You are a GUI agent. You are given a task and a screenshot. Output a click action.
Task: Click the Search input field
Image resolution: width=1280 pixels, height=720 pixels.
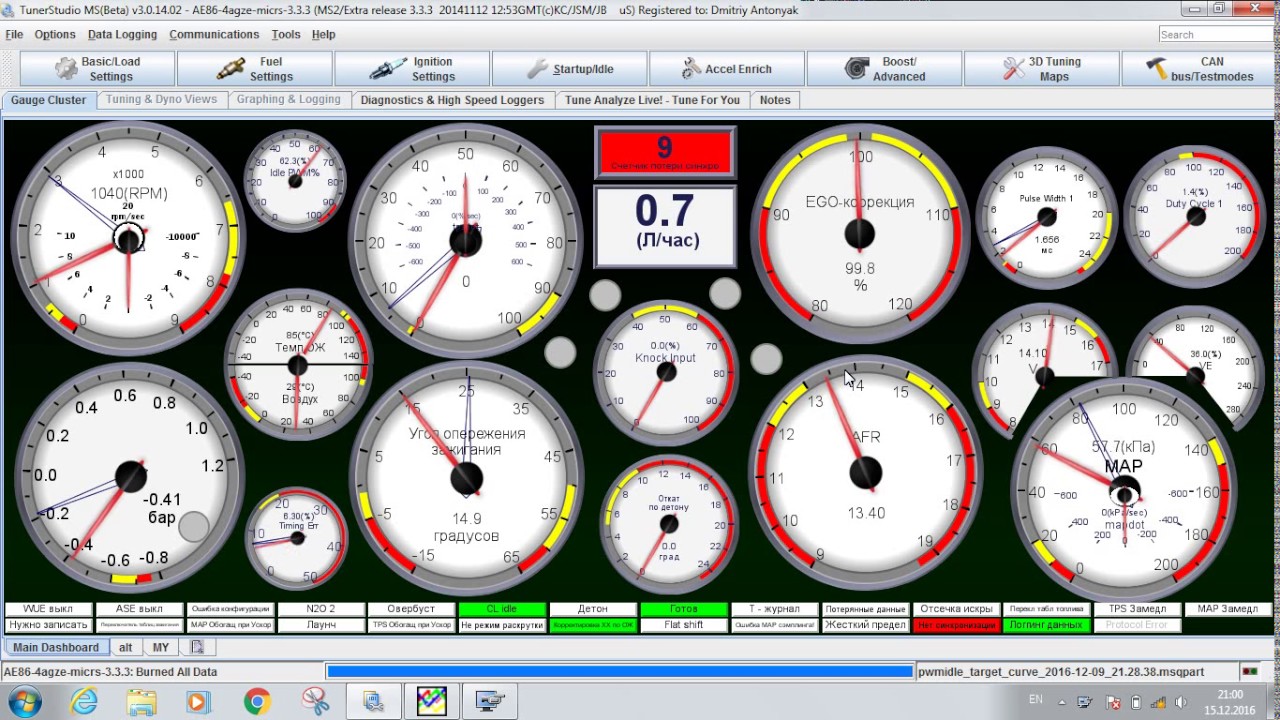(x=1217, y=34)
